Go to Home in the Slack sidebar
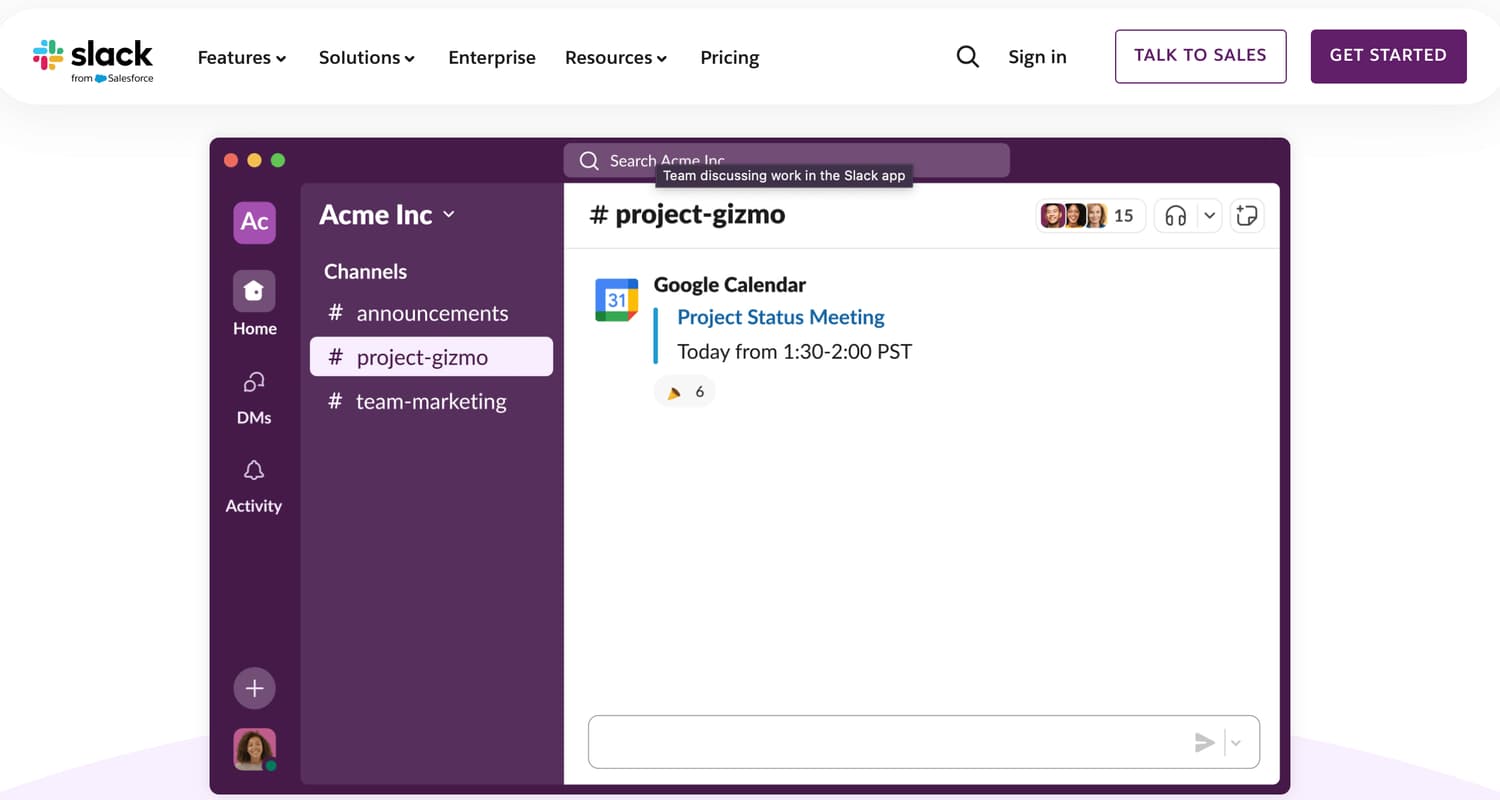The width and height of the screenshot is (1500, 800). pyautogui.click(x=254, y=305)
